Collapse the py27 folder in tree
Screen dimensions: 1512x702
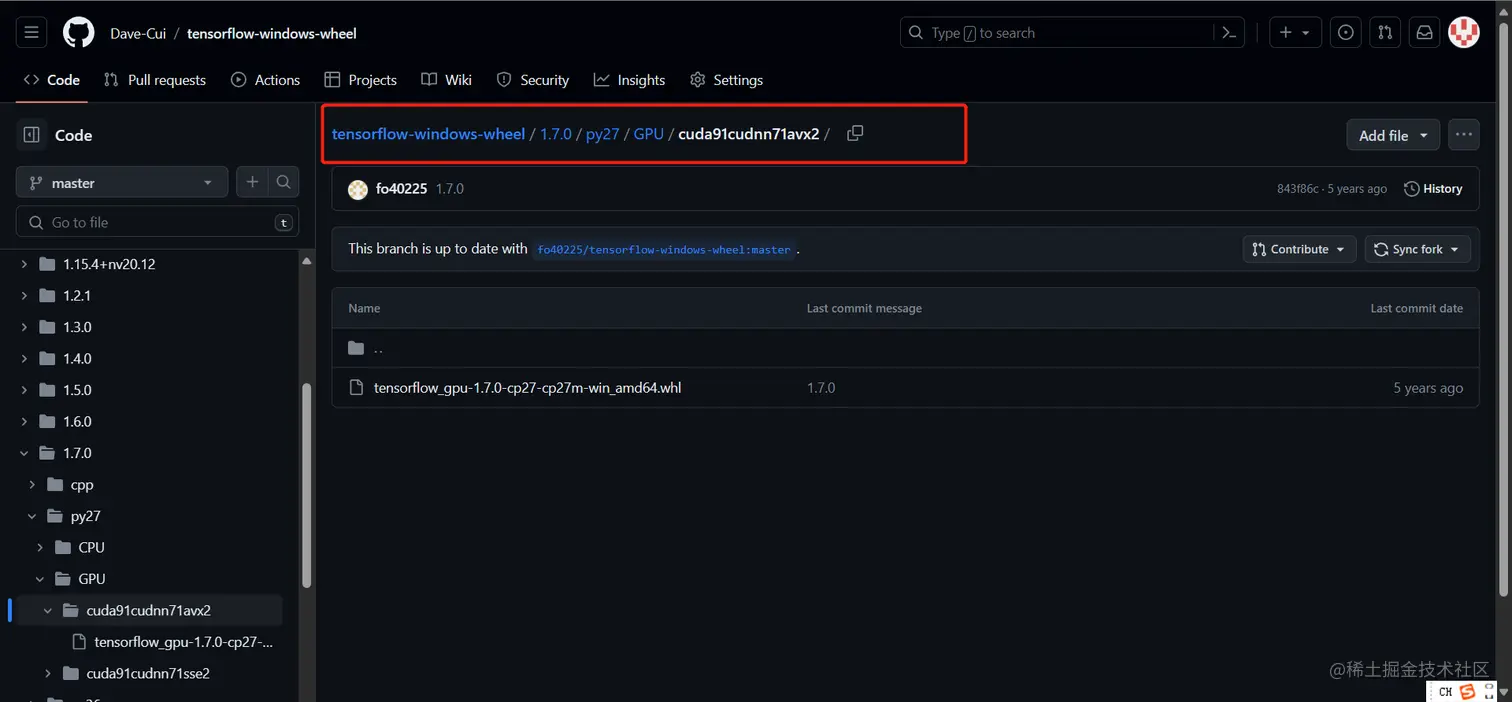[32, 516]
